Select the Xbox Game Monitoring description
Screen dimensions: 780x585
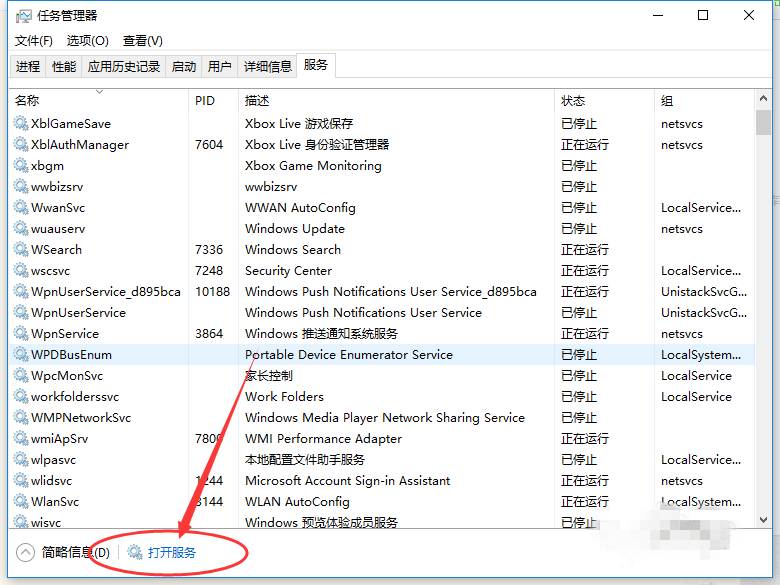313,166
